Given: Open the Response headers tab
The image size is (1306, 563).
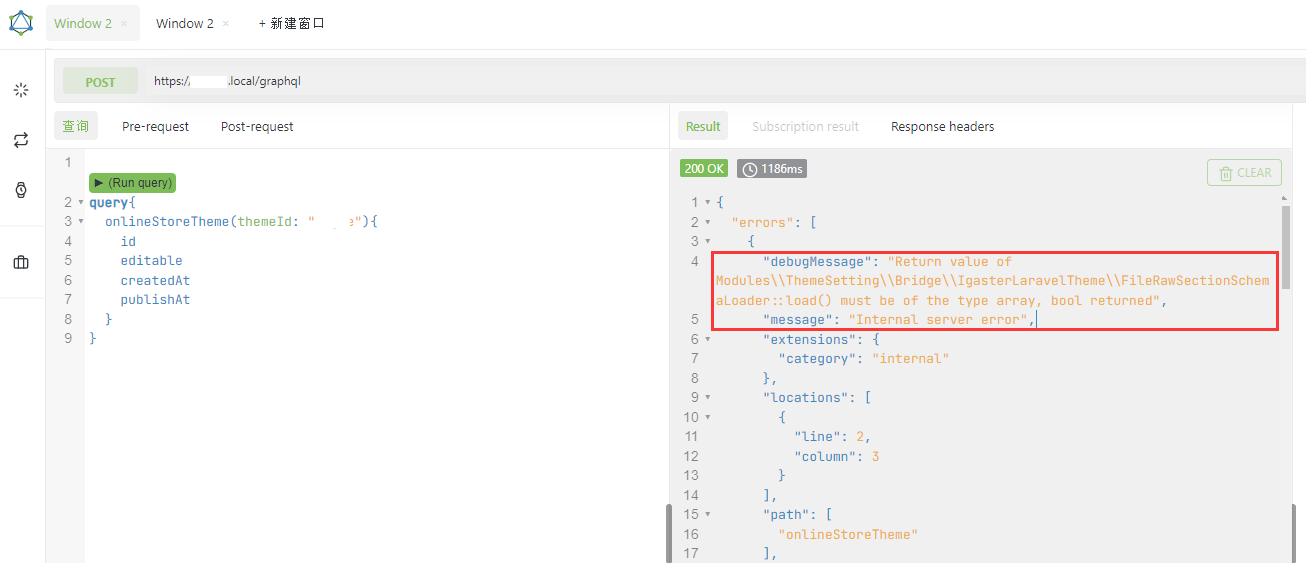Looking at the screenshot, I should (x=942, y=127).
